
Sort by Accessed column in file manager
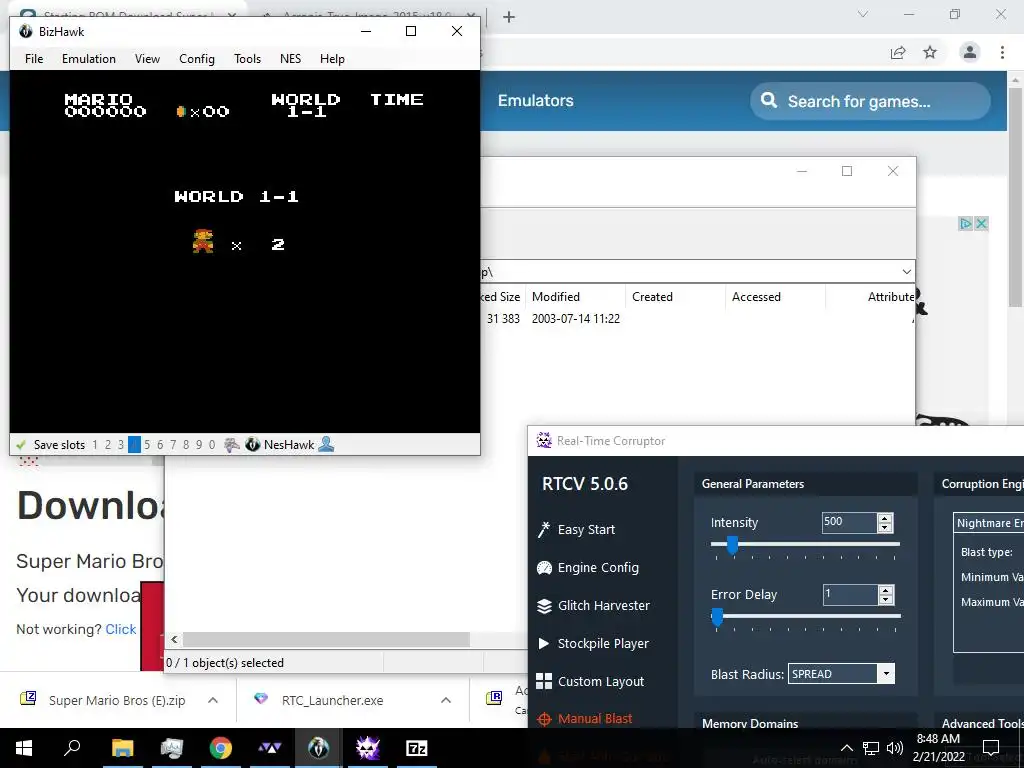pyautogui.click(x=775, y=296)
